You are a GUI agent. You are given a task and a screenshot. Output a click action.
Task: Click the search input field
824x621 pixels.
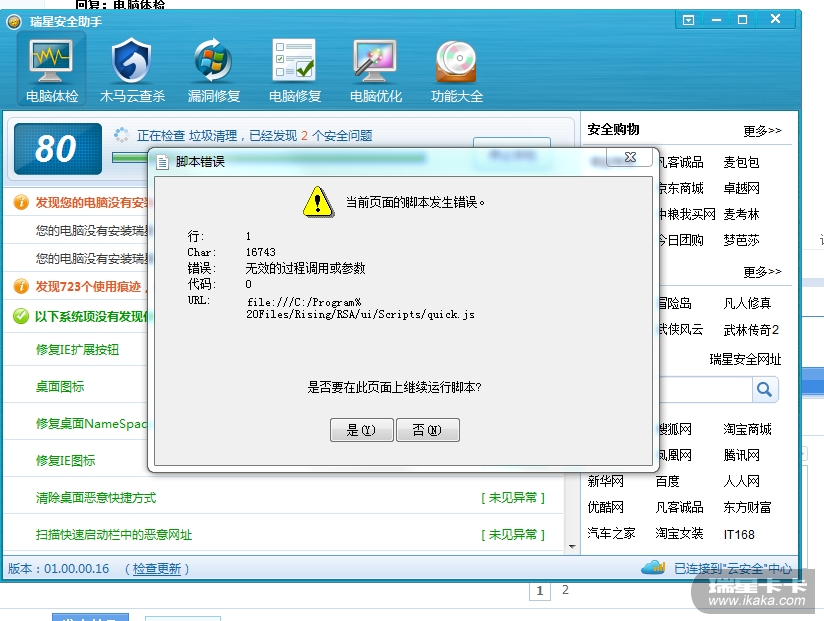[706, 389]
